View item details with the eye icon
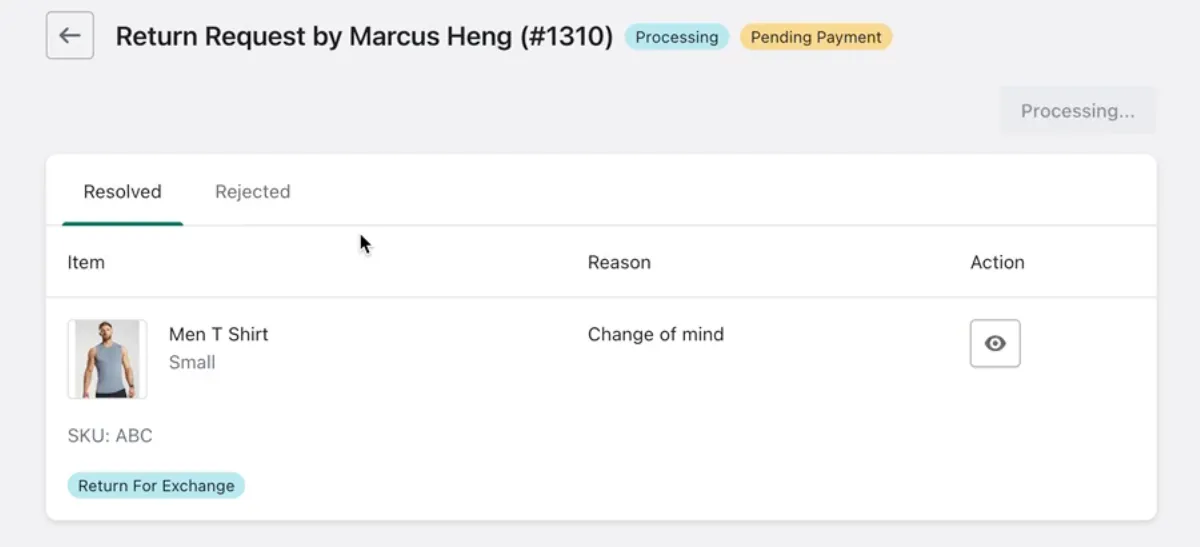This screenshot has width=1200, height=547. (995, 343)
